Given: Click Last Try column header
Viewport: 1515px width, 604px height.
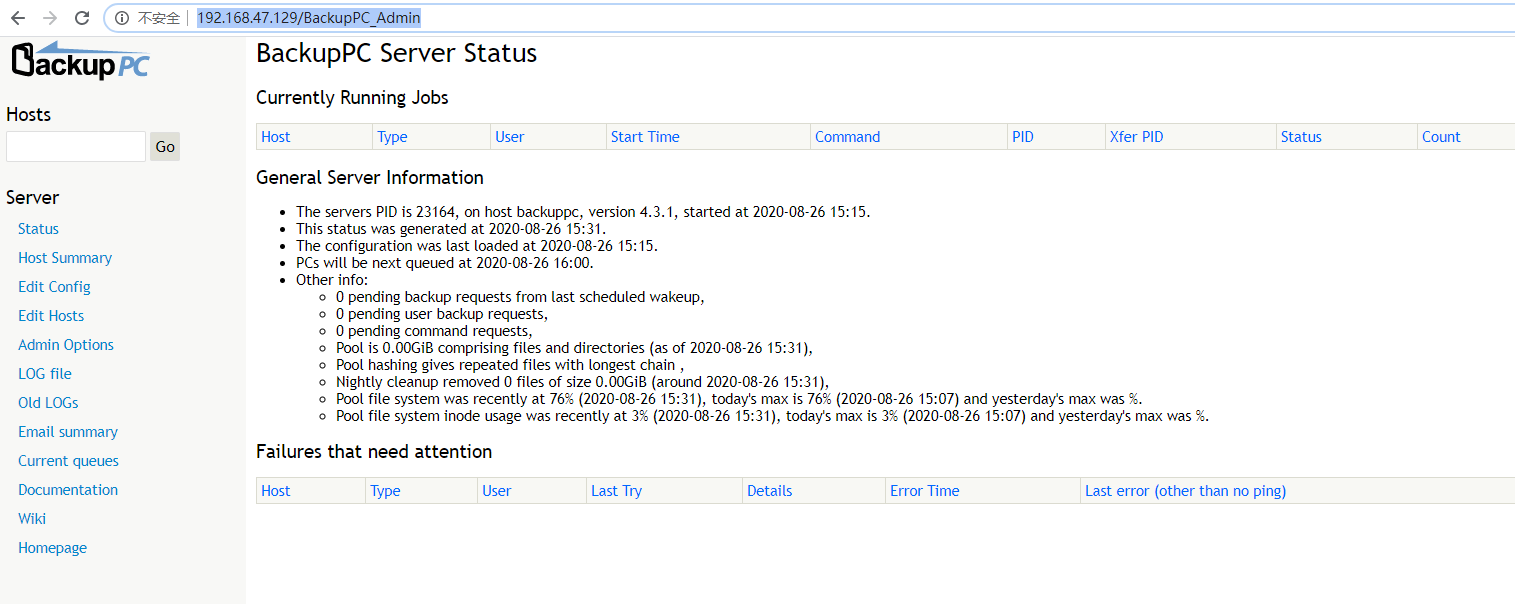Looking at the screenshot, I should click(x=616, y=491).
